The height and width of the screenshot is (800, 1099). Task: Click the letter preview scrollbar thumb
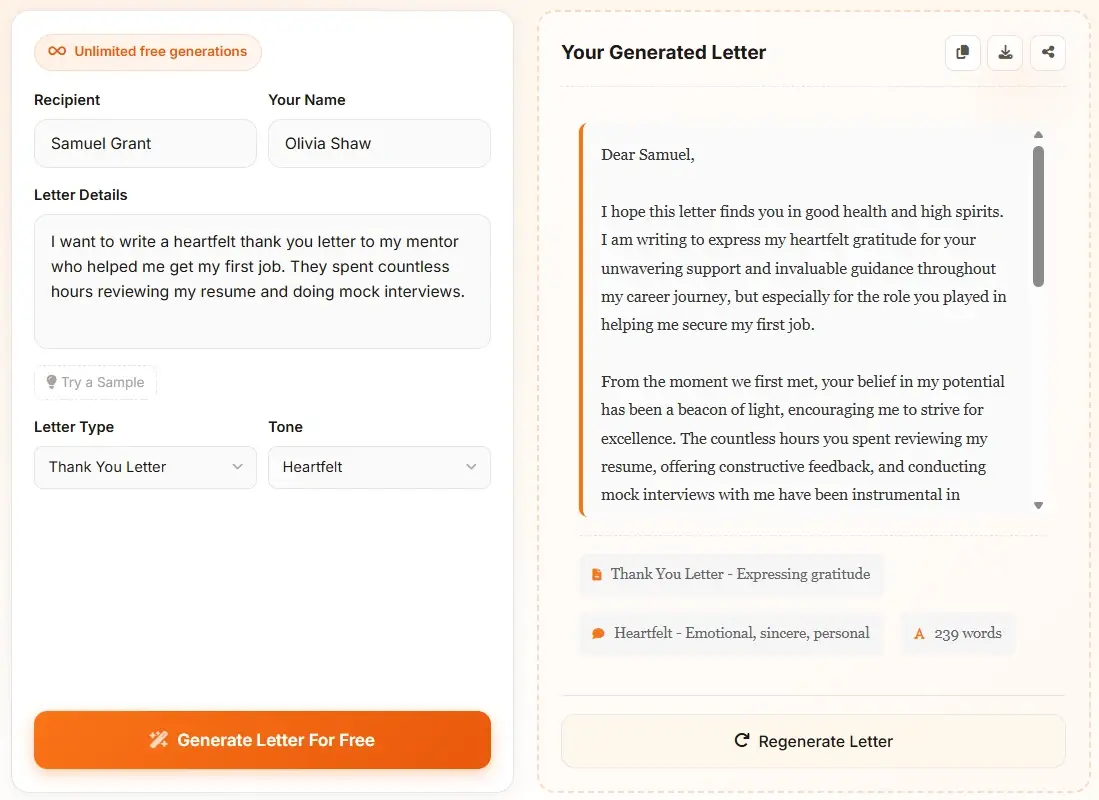pos(1038,216)
